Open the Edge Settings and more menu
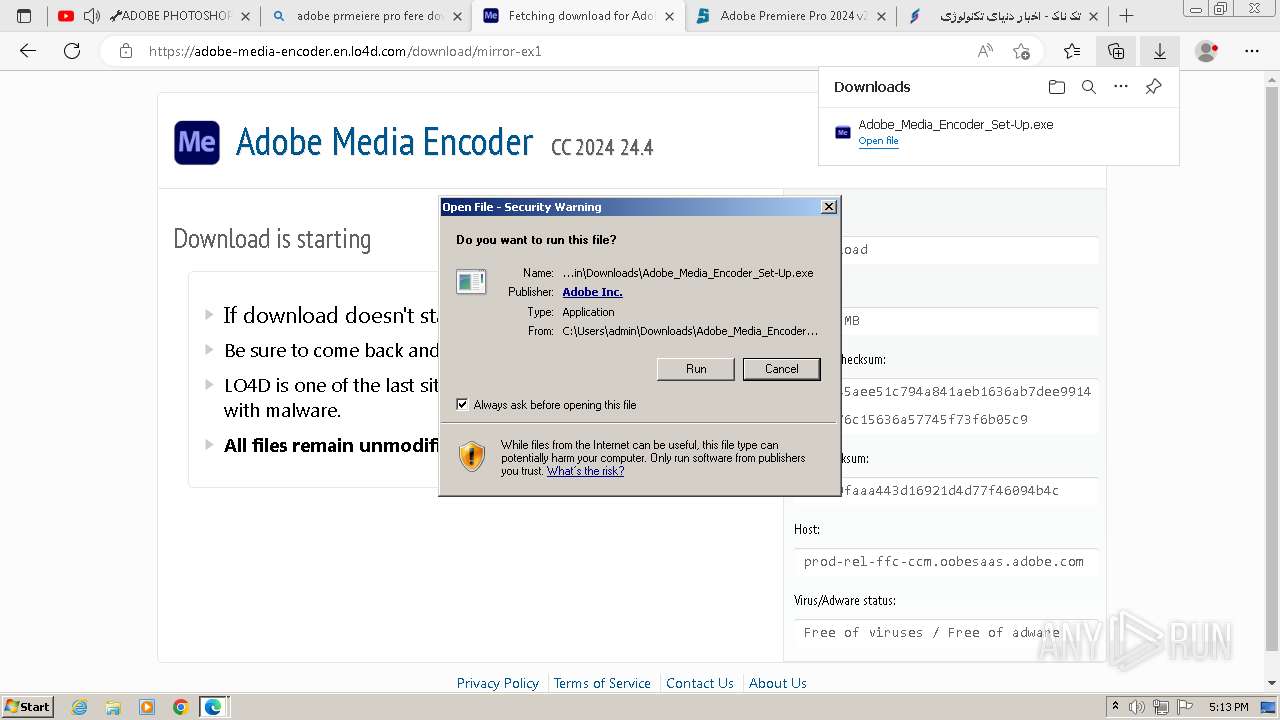The width and height of the screenshot is (1280, 720). coord(1252,51)
